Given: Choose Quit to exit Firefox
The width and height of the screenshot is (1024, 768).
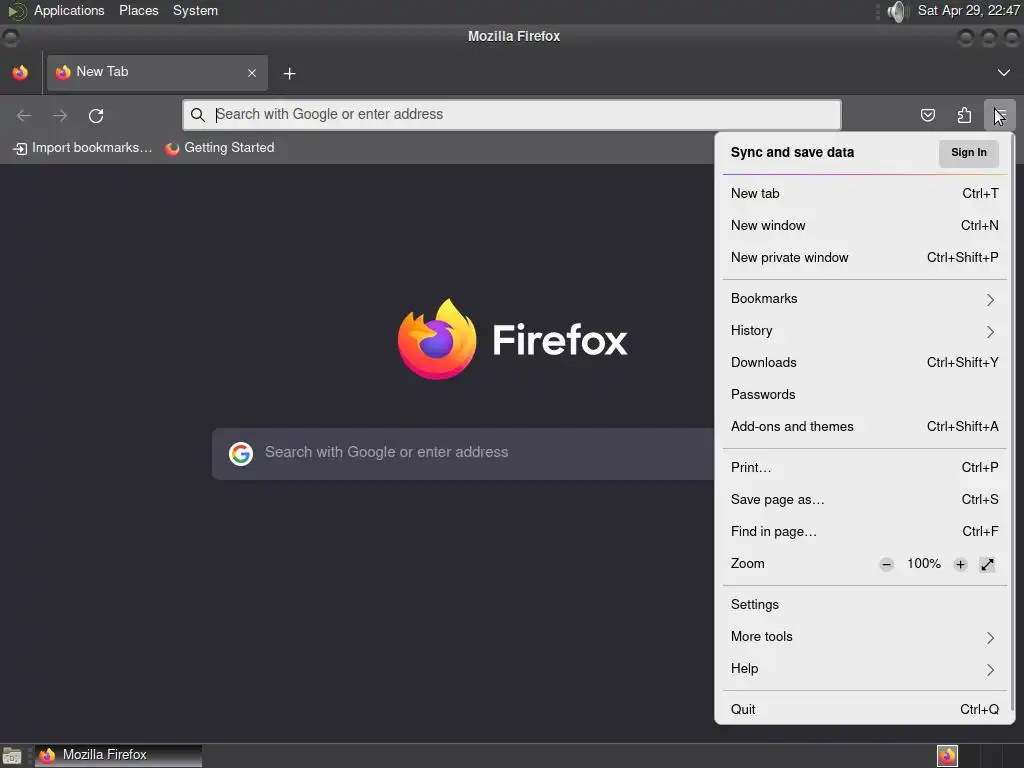Looking at the screenshot, I should click(864, 710).
